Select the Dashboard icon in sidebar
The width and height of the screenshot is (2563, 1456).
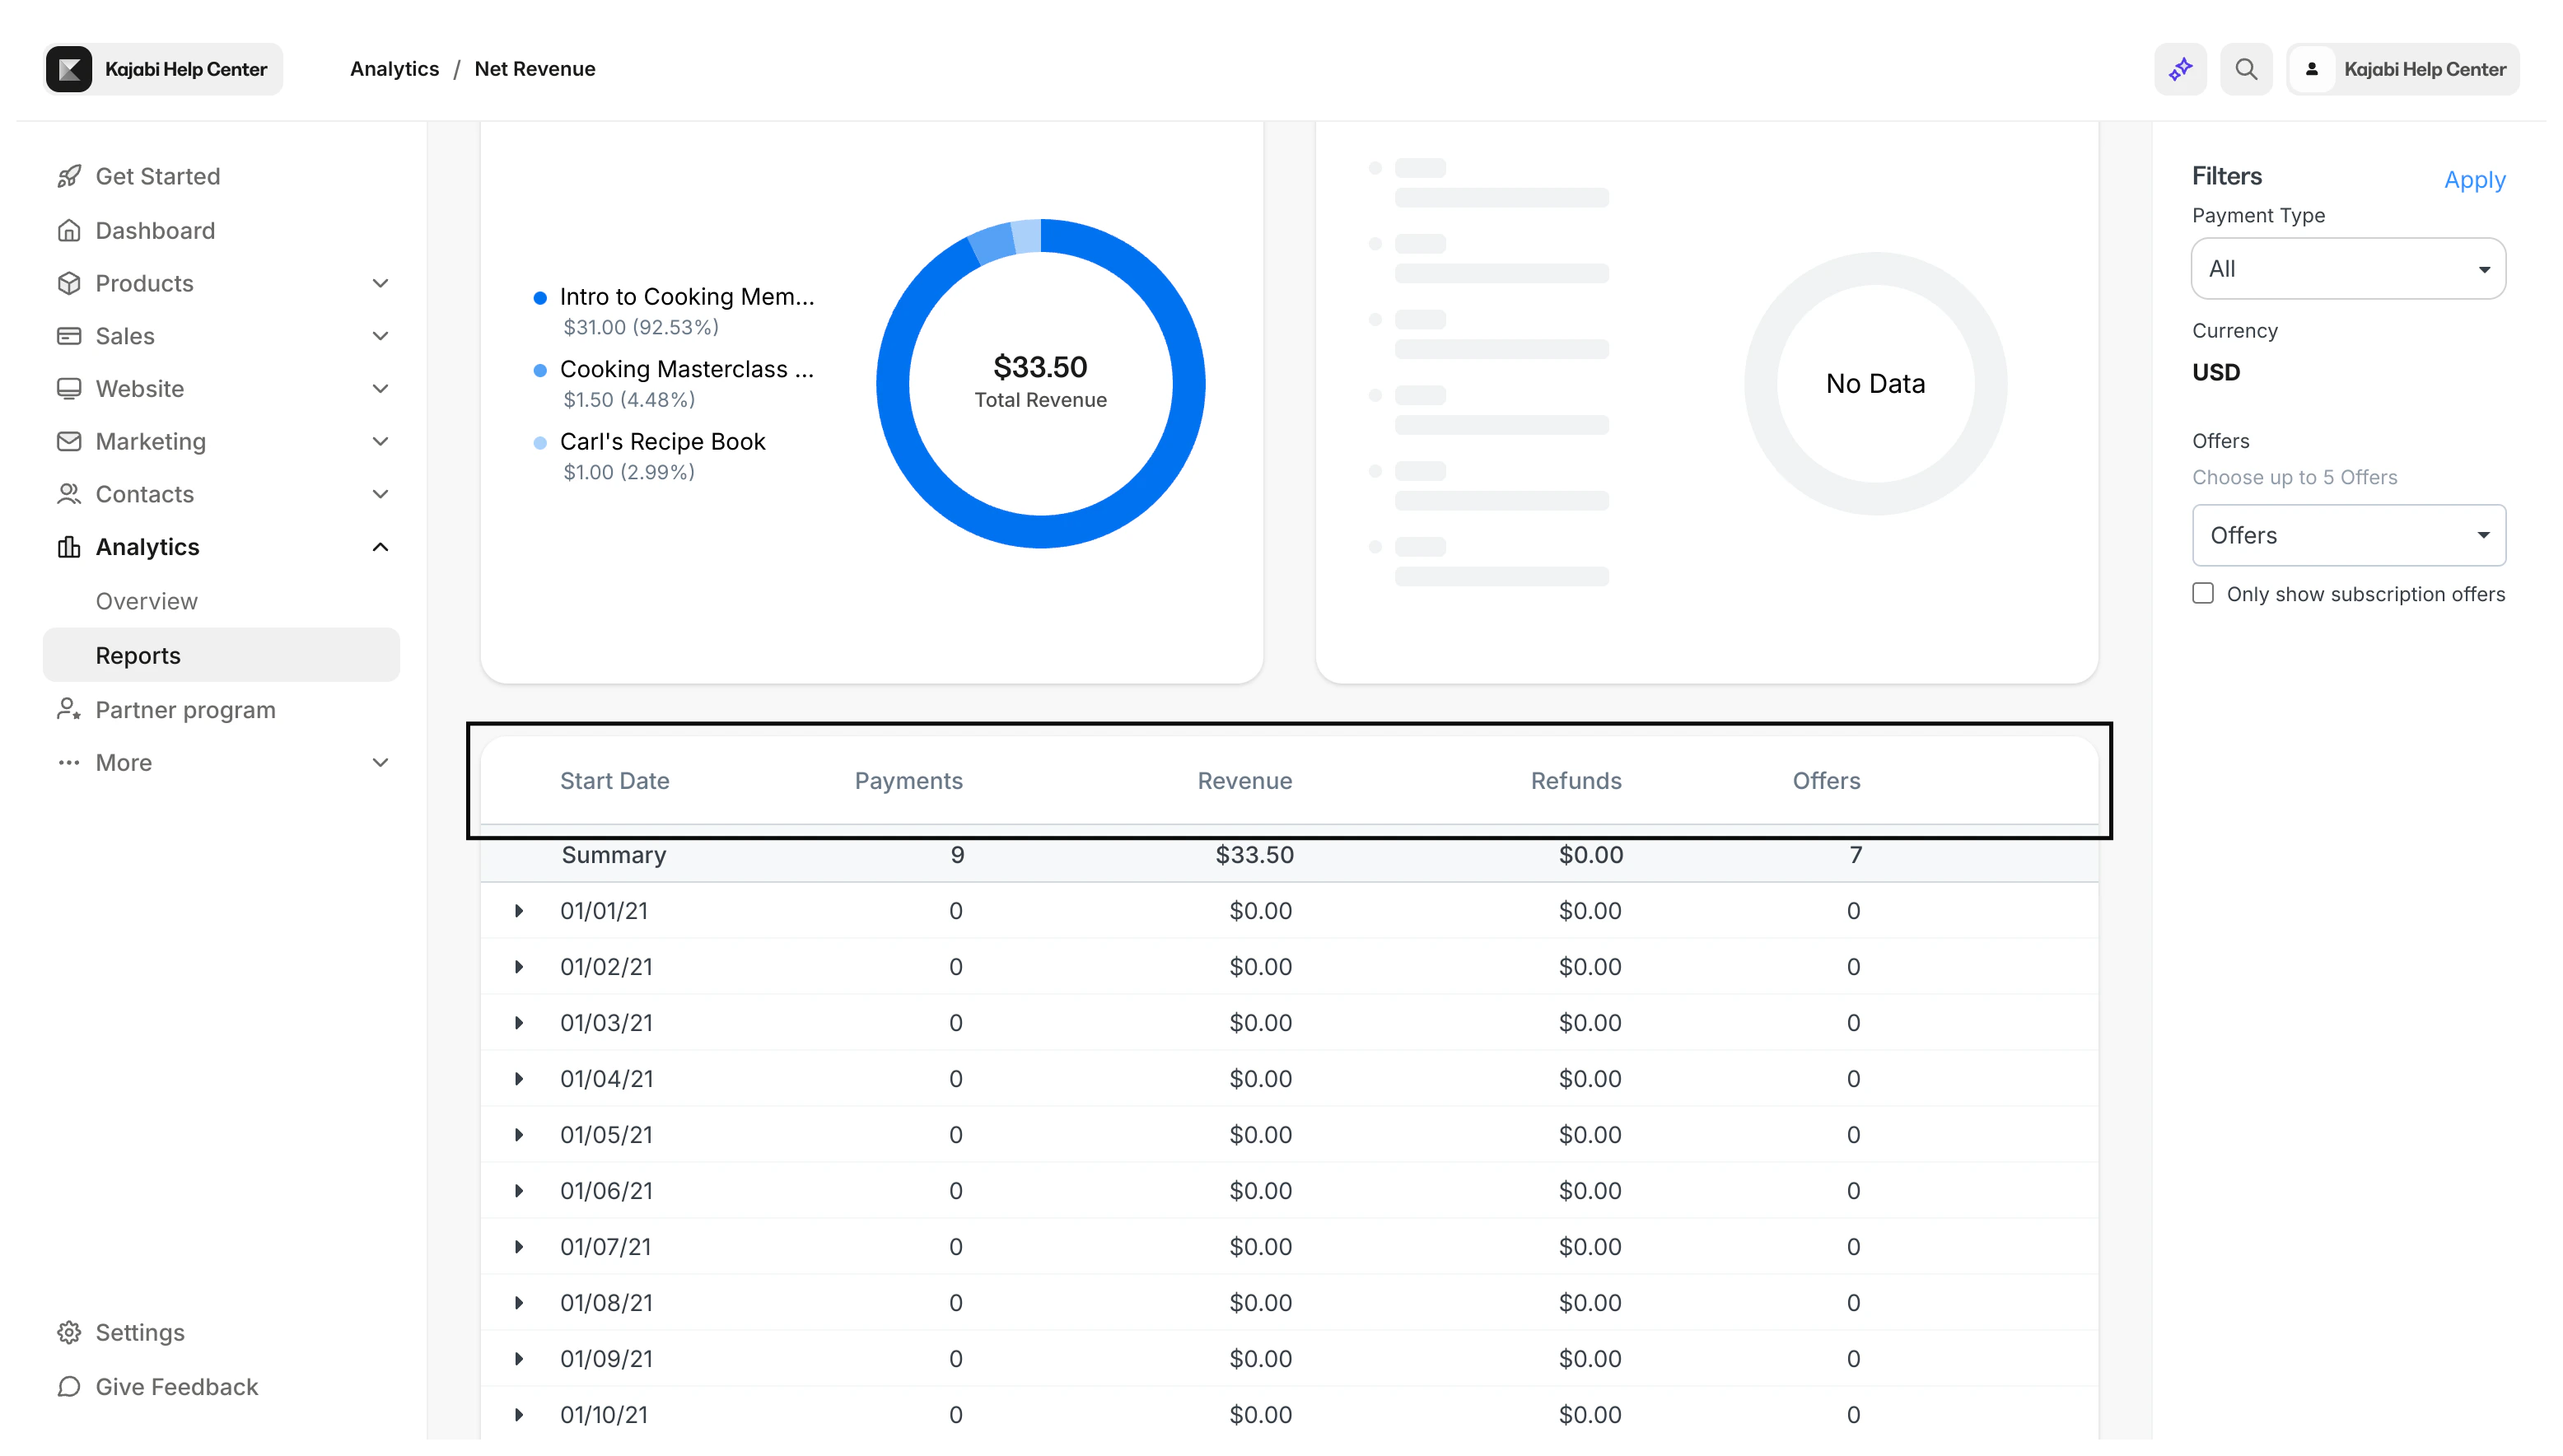point(69,230)
